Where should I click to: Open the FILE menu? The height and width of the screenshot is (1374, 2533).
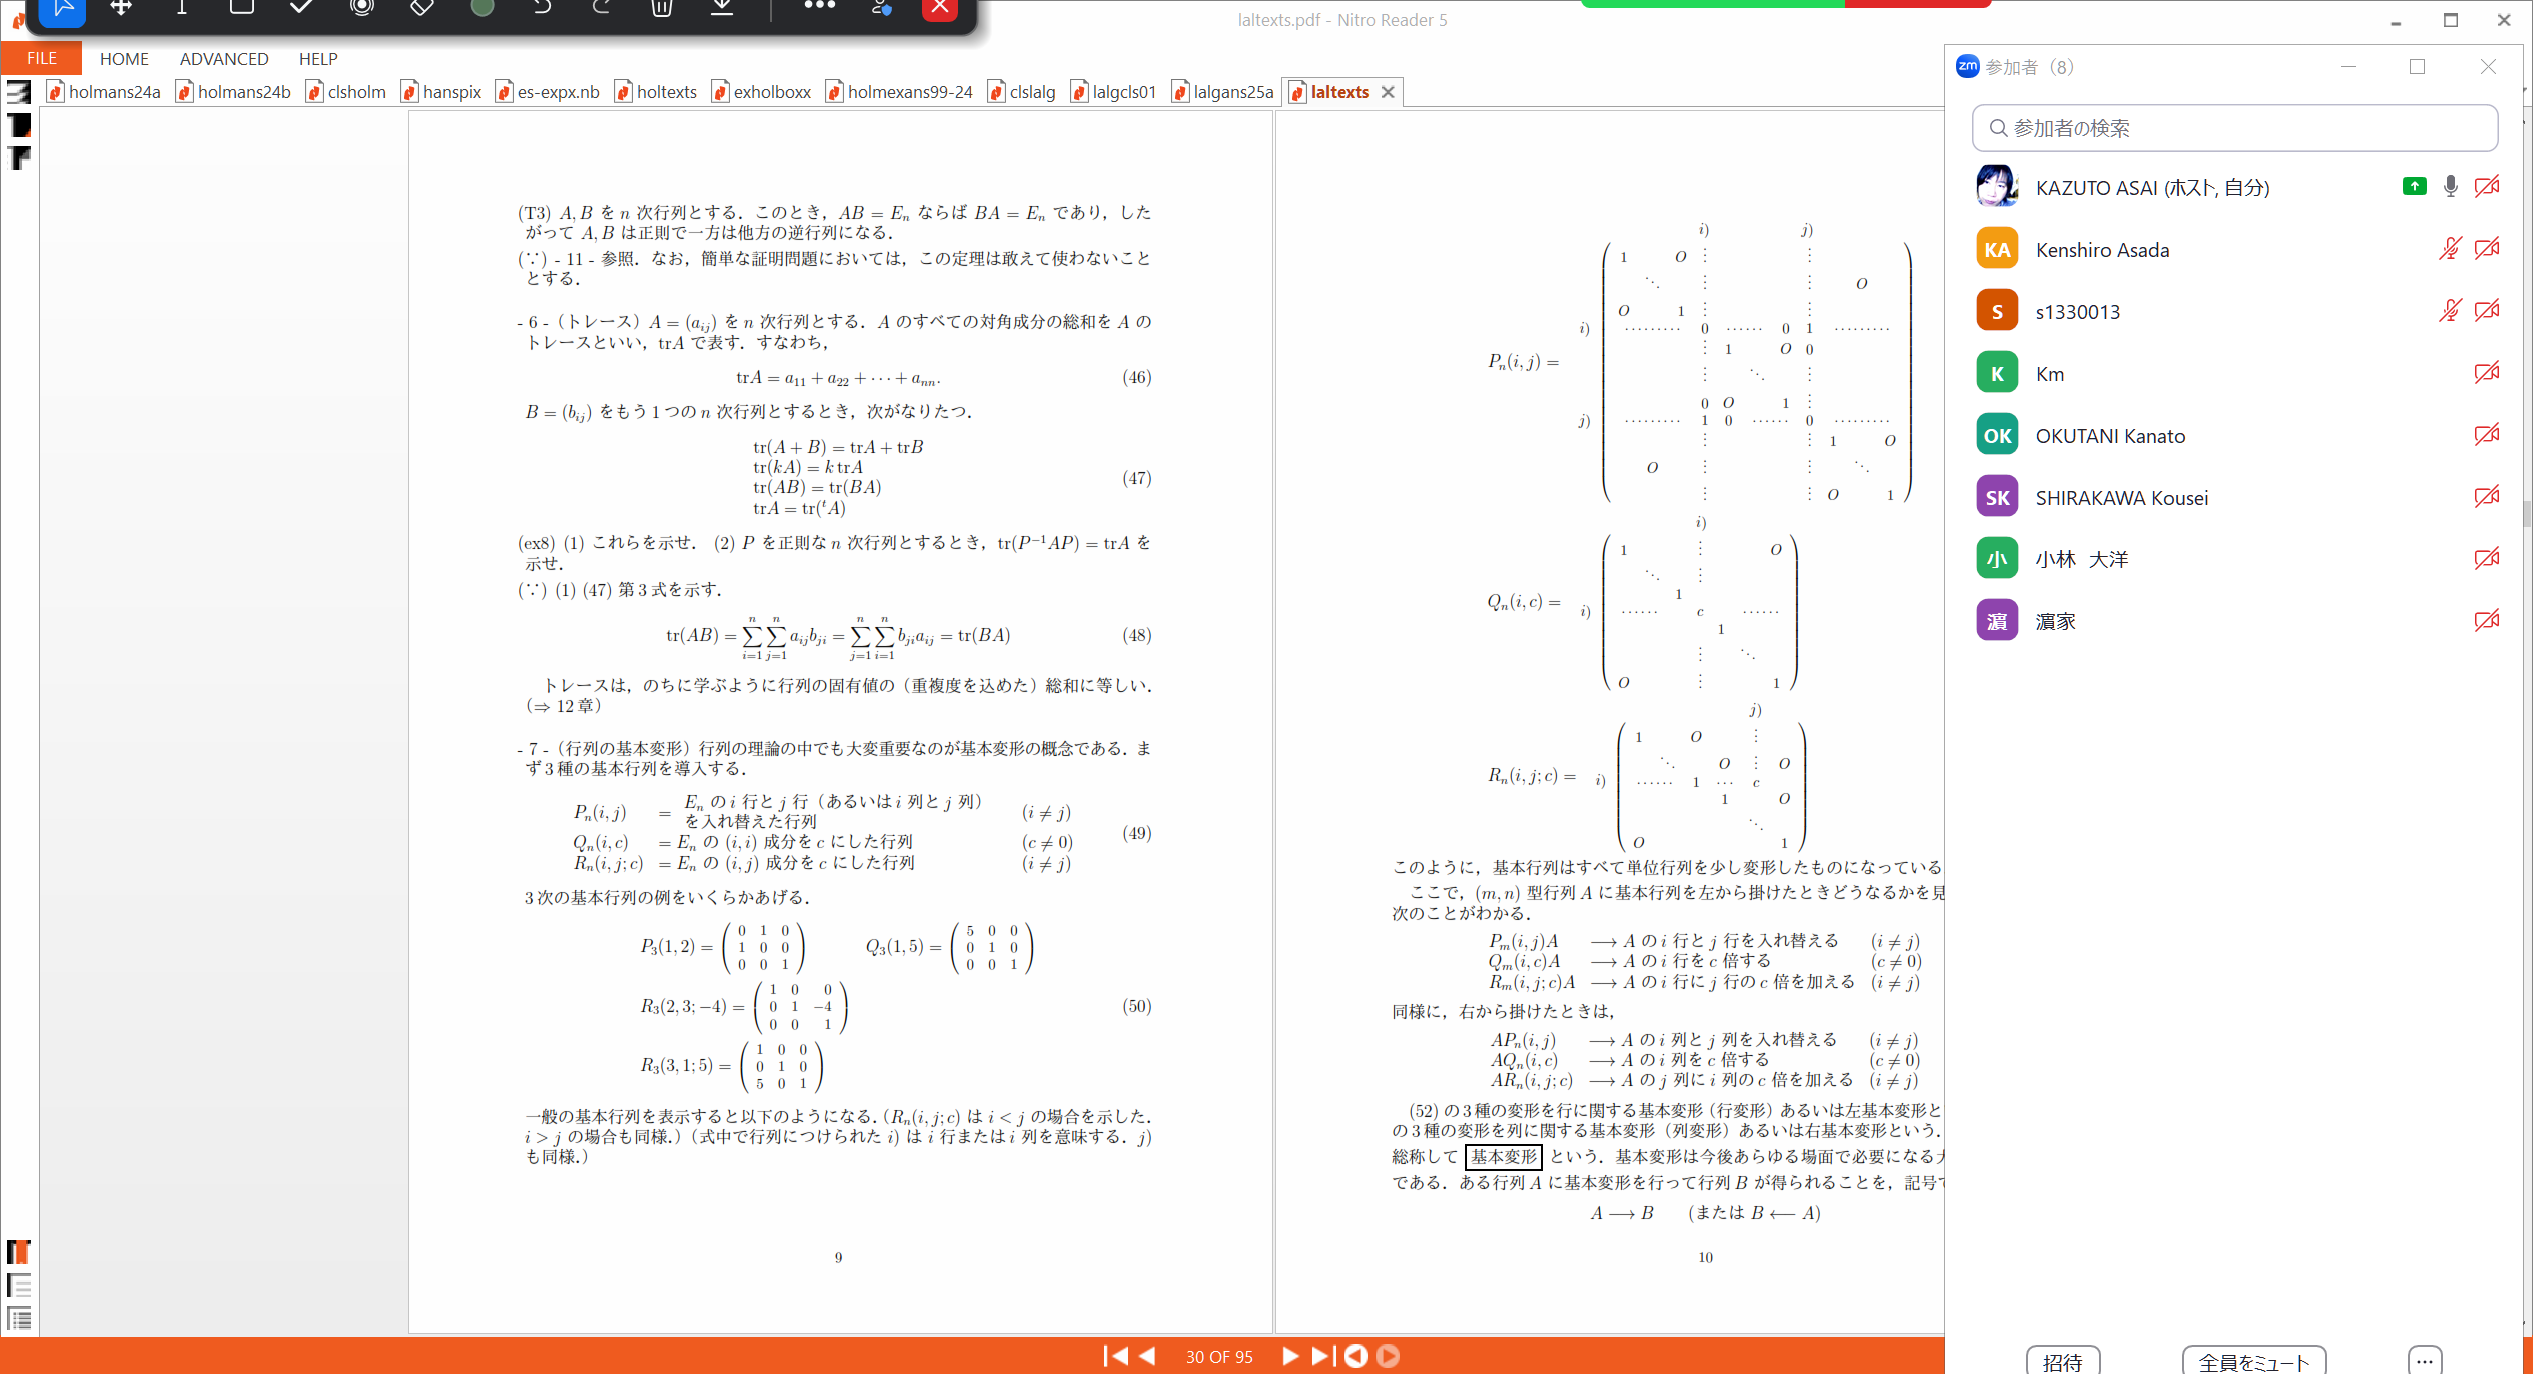pos(42,58)
